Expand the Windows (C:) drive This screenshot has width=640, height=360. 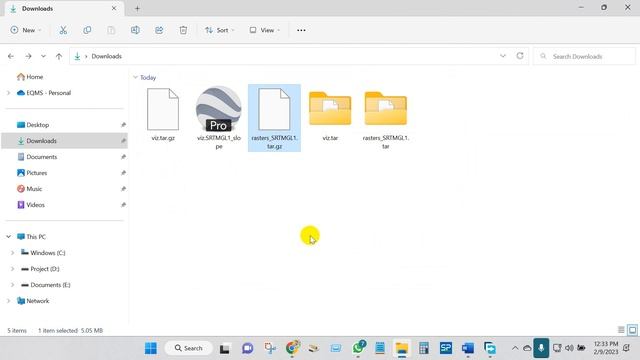click(13, 253)
